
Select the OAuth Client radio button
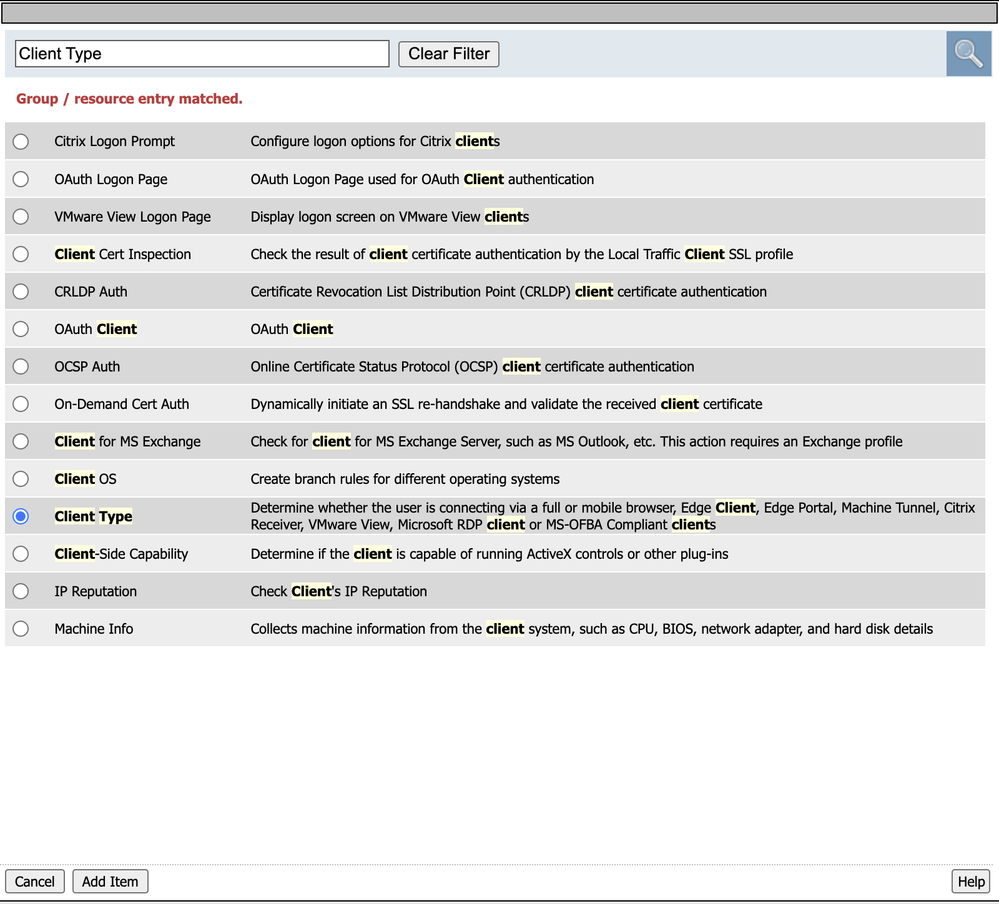tap(20, 329)
